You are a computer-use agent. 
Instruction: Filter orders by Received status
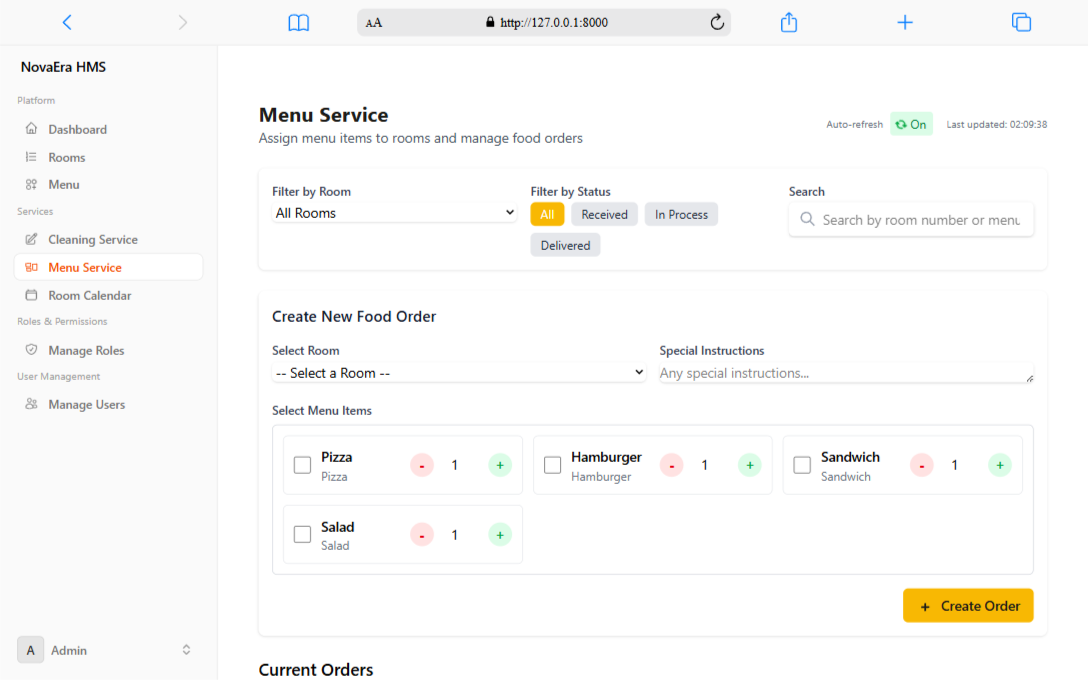pyautogui.click(x=604, y=214)
